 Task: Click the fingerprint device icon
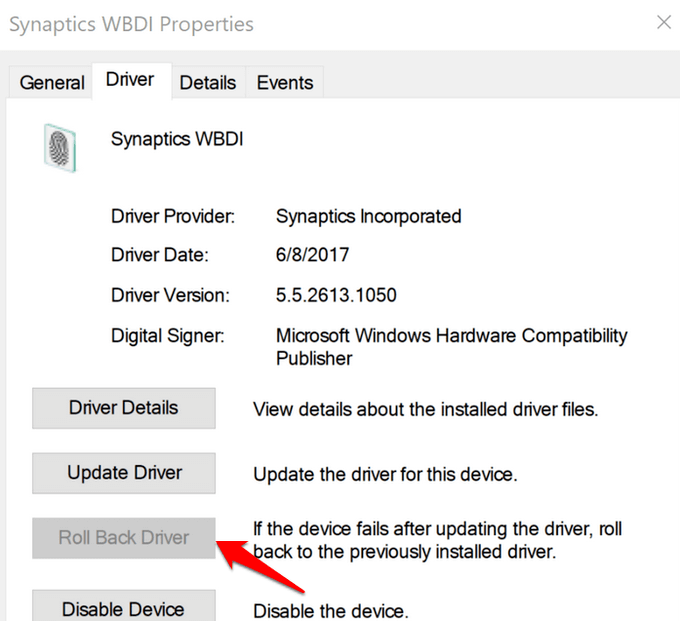[x=60, y=147]
